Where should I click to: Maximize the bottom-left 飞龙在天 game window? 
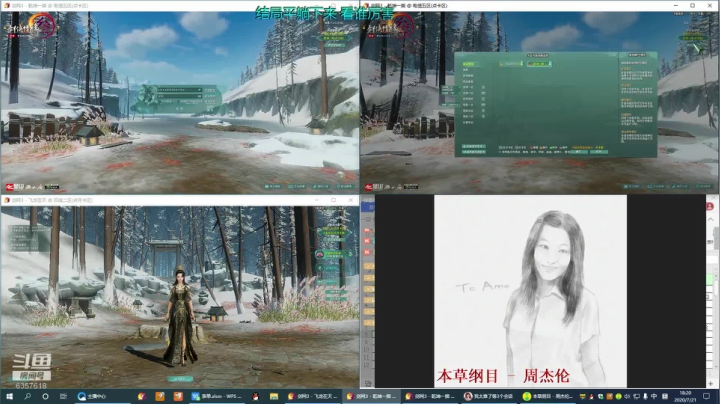click(334, 200)
